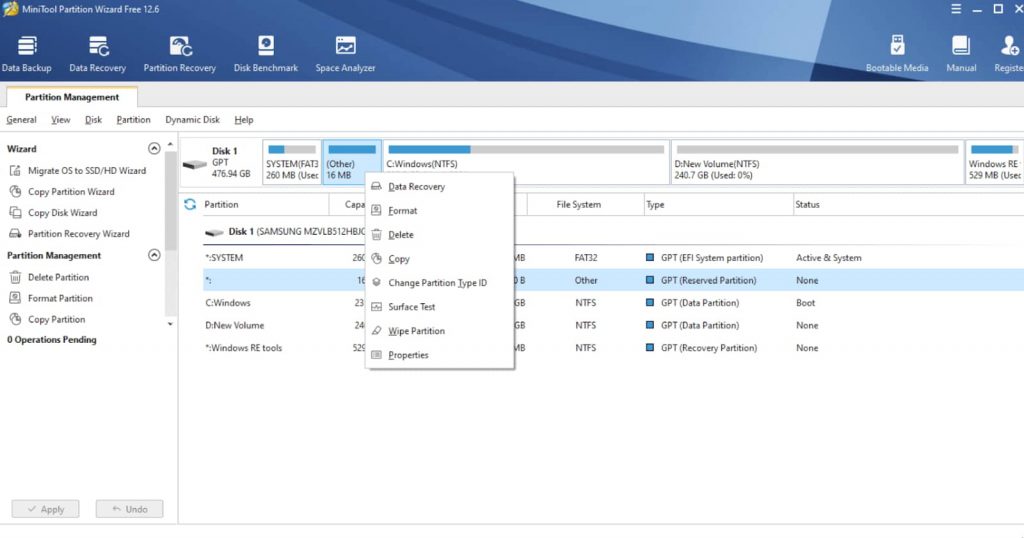The height and width of the screenshot is (538, 1024).
Task: Open the Partition Recovery tool
Action: [x=180, y=54]
